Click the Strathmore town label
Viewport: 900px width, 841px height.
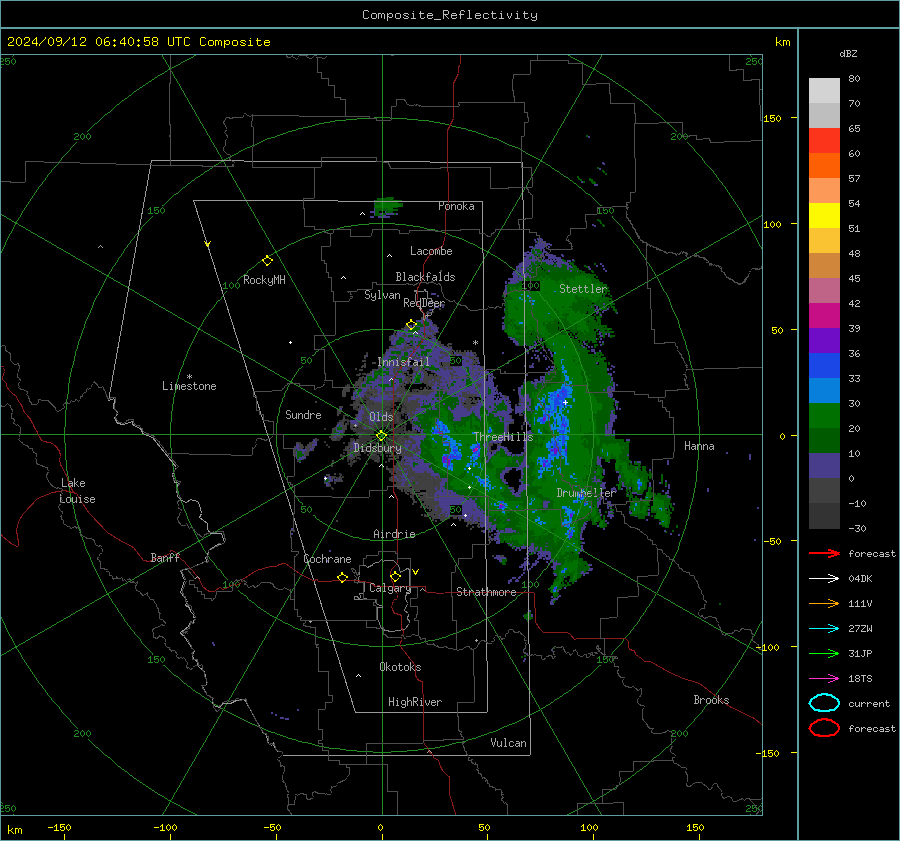486,592
